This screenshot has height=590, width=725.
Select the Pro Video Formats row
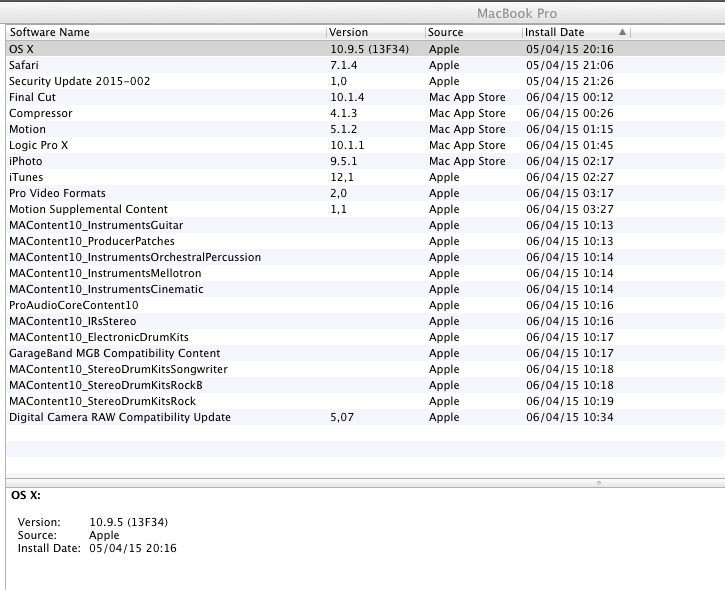pos(366,193)
